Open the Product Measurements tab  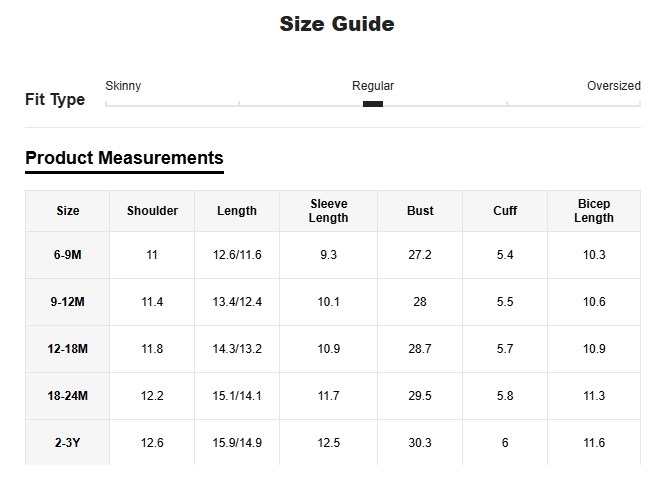pyautogui.click(x=124, y=158)
